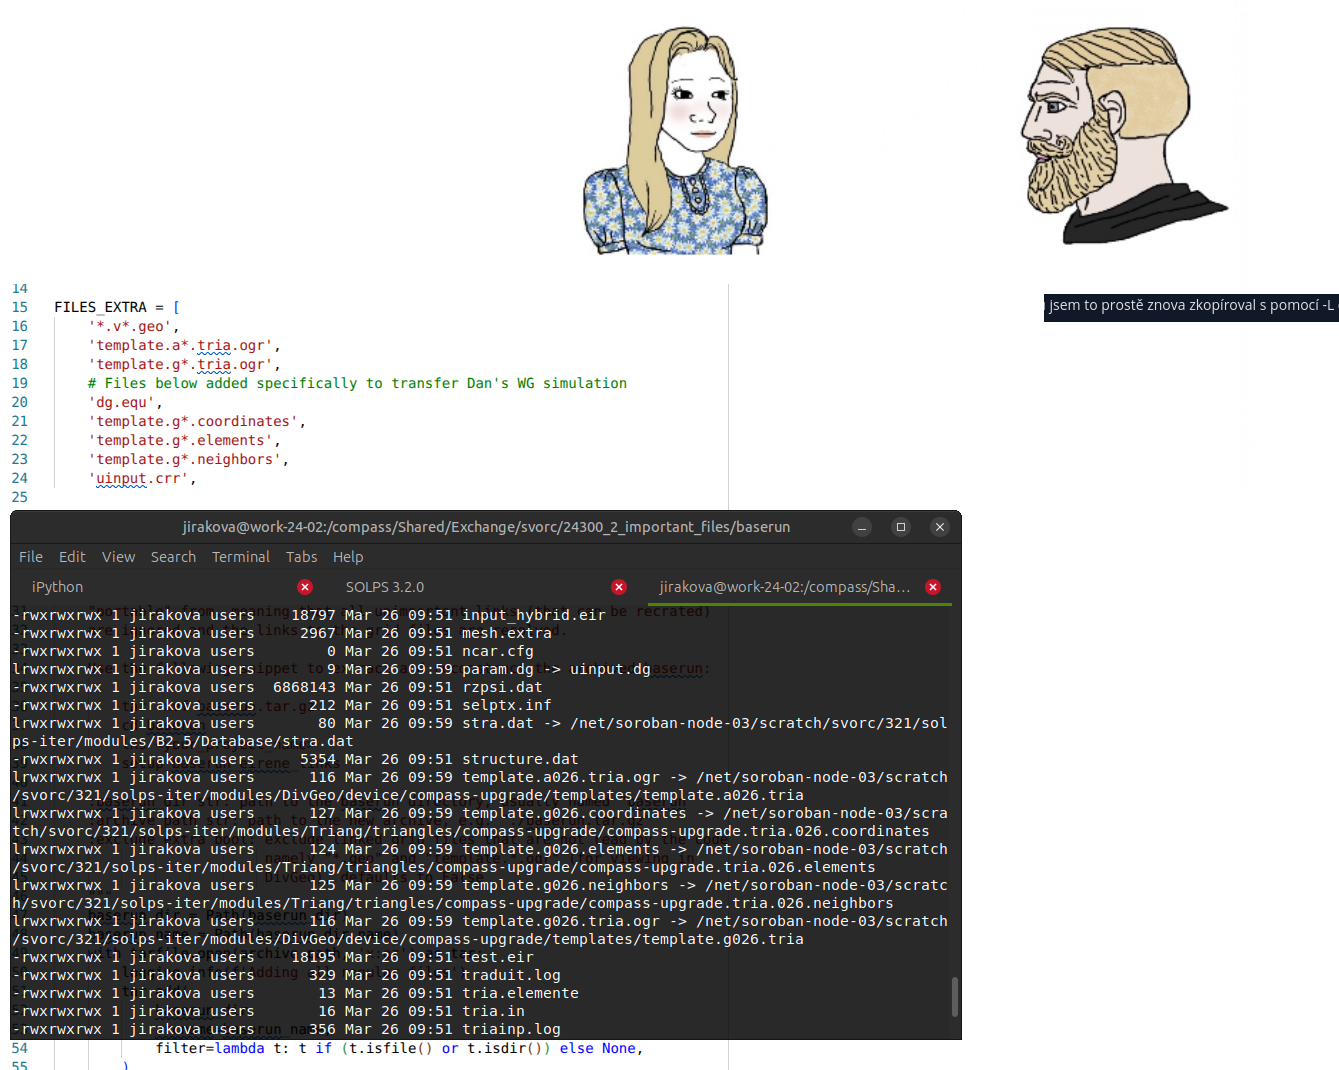
Task: Click editor line number 19
Action: (20, 383)
